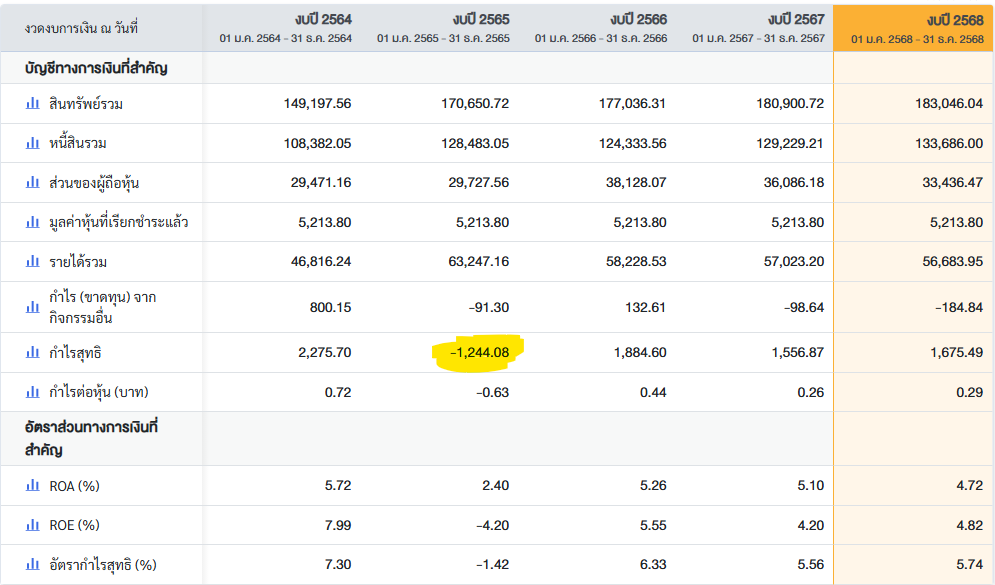Viewport: 995px width, 585px height.
Task: Open the chart icon for หนี้สินรวม
Action: click(x=33, y=143)
